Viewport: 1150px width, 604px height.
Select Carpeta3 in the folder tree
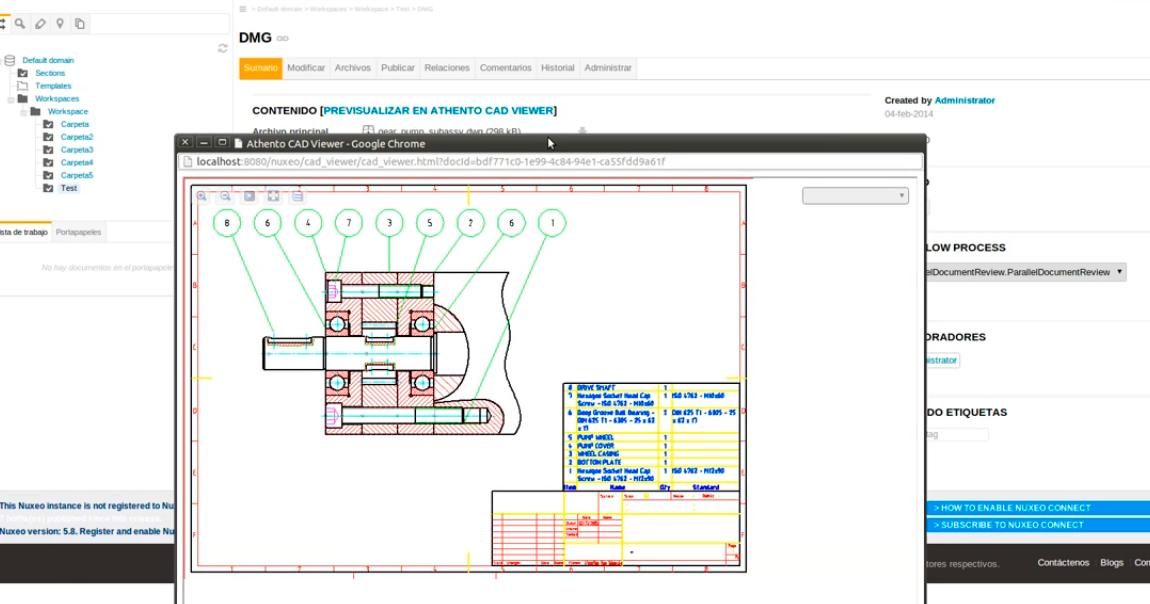coord(76,150)
